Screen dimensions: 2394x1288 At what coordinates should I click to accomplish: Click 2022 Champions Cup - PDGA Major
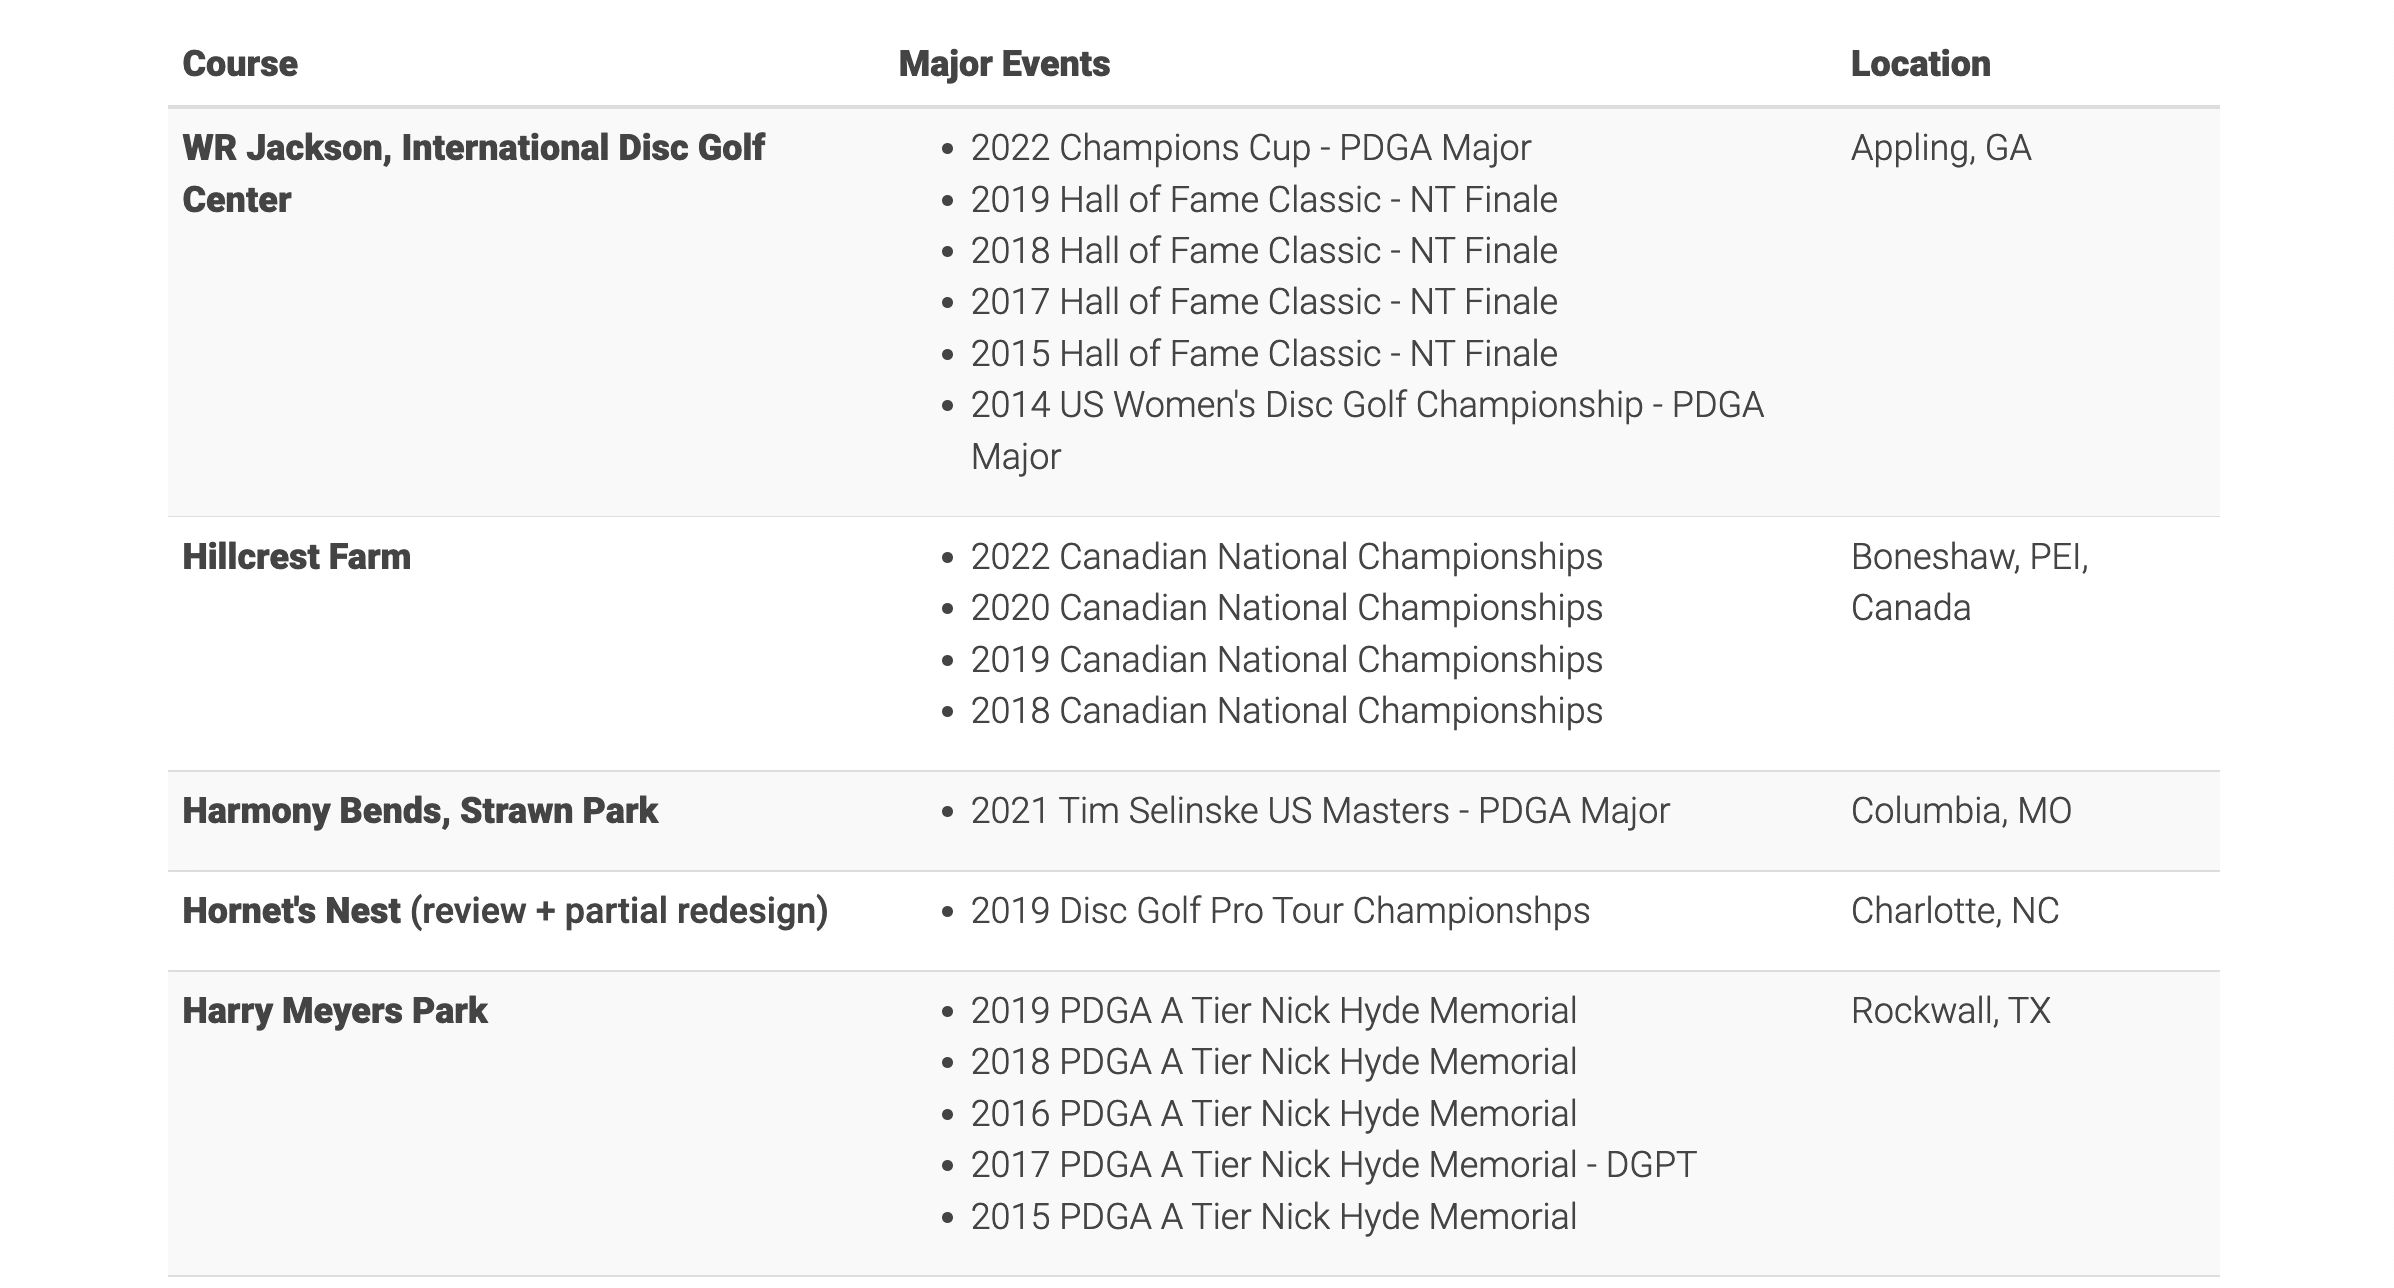tap(1250, 148)
